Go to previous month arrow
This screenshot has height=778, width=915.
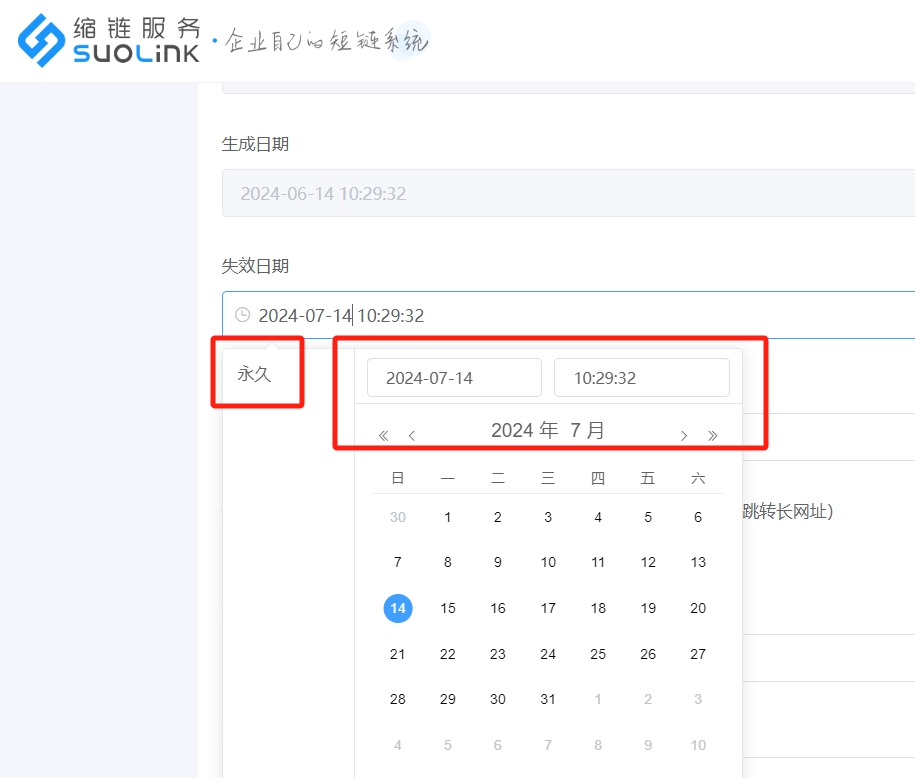pyautogui.click(x=412, y=435)
